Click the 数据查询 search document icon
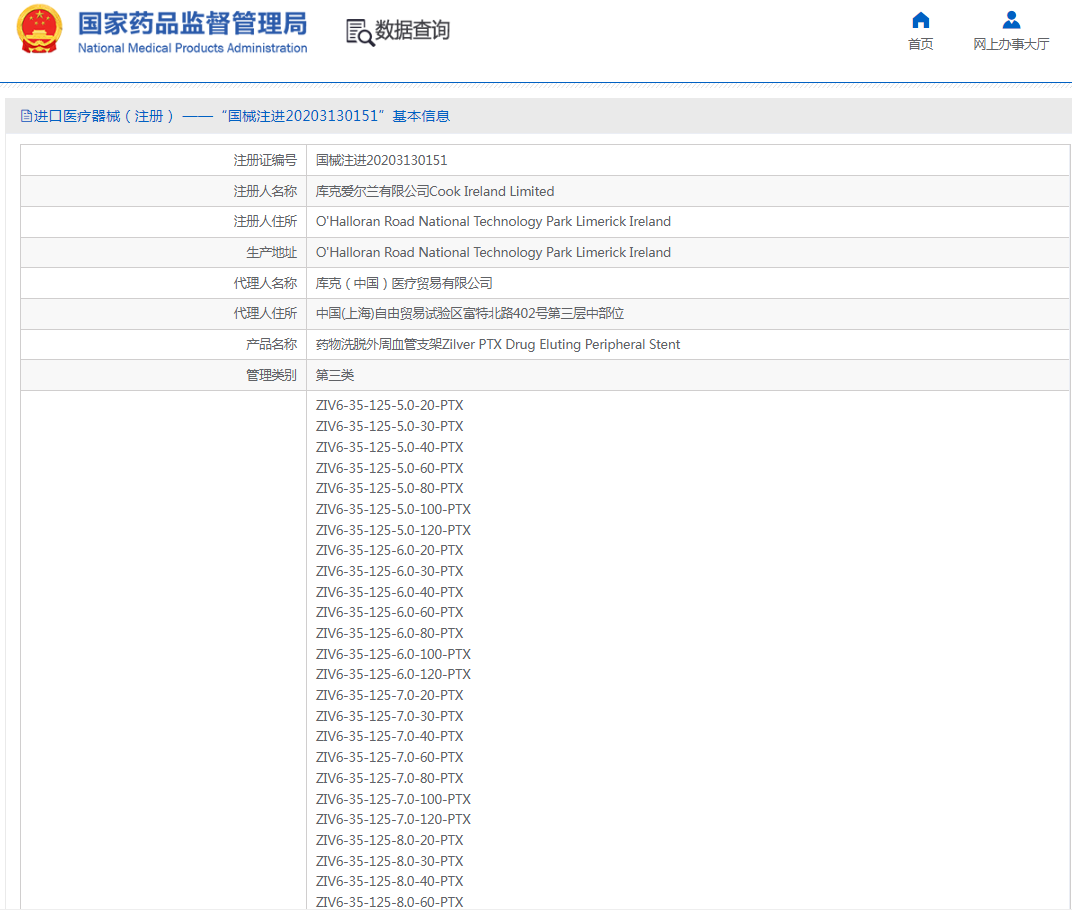Image resolution: width=1072 pixels, height=914 pixels. (x=360, y=32)
